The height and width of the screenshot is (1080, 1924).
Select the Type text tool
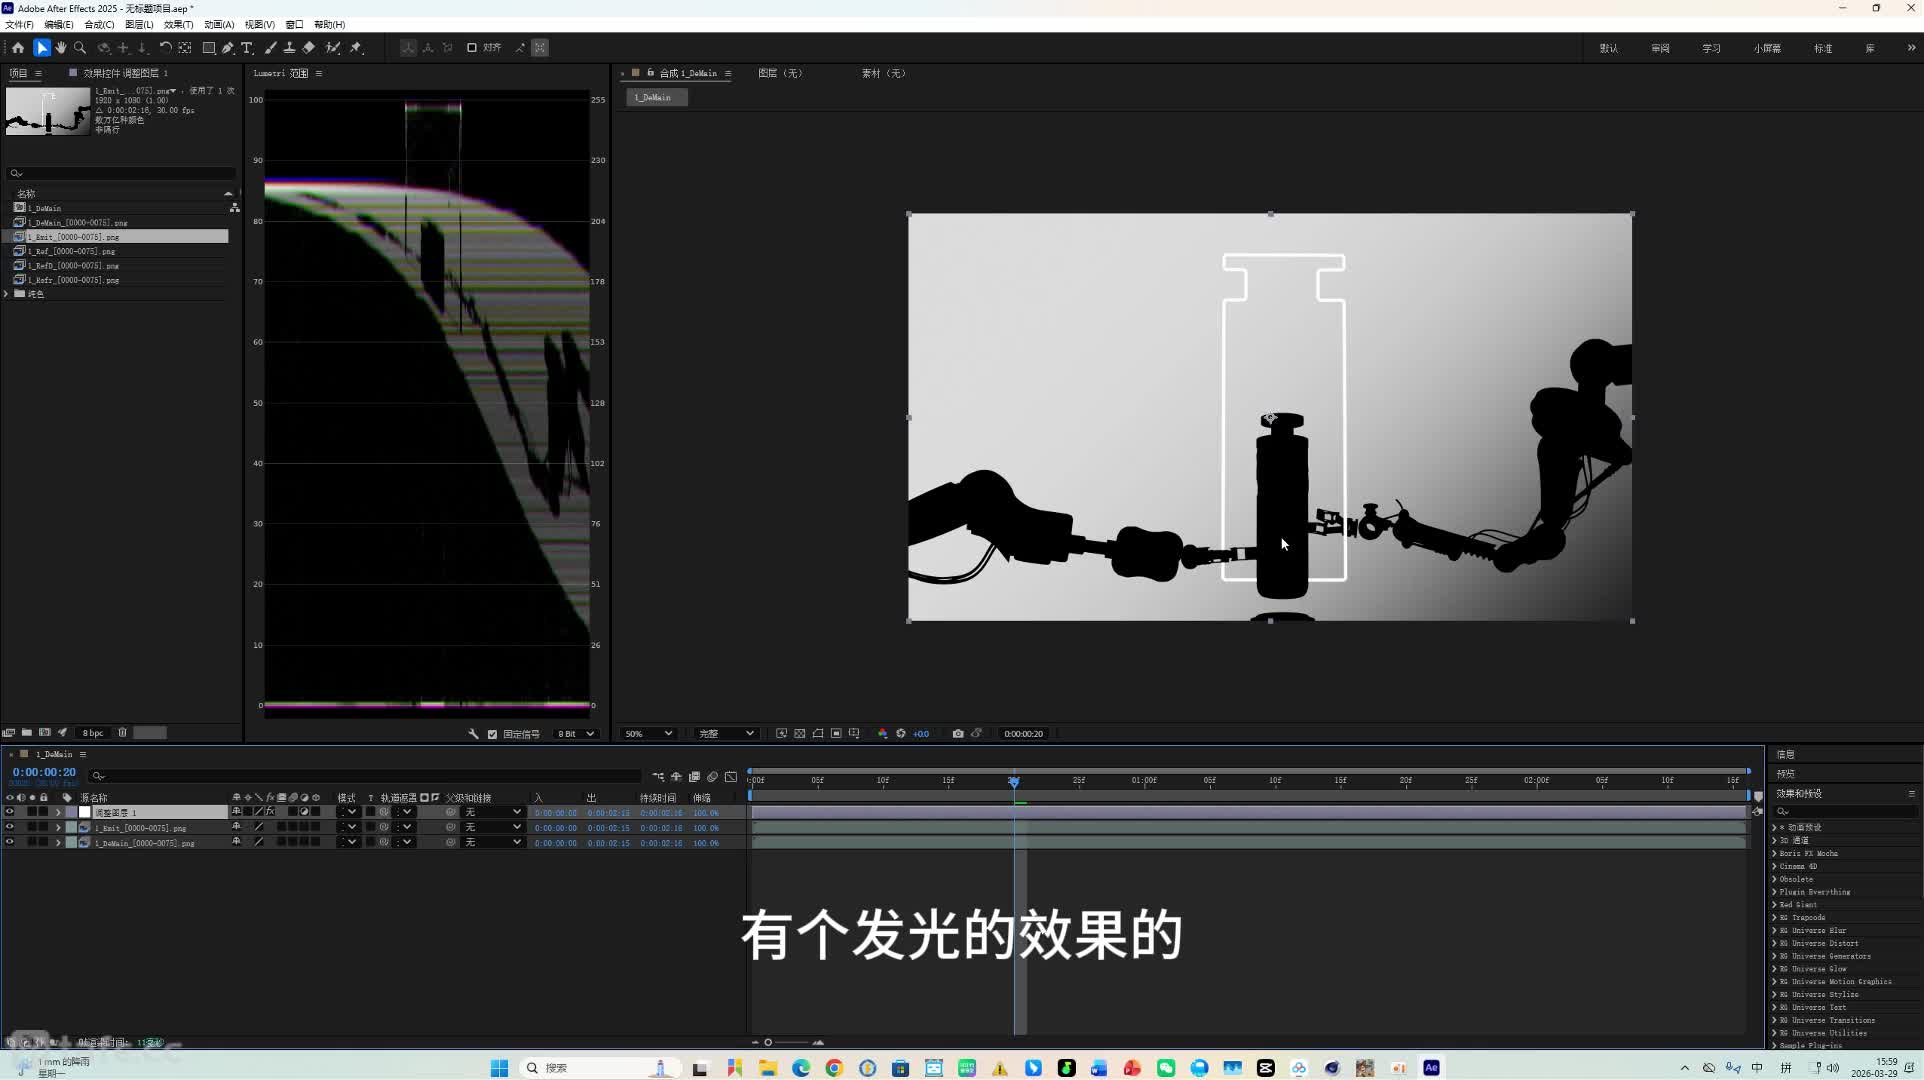[247, 47]
